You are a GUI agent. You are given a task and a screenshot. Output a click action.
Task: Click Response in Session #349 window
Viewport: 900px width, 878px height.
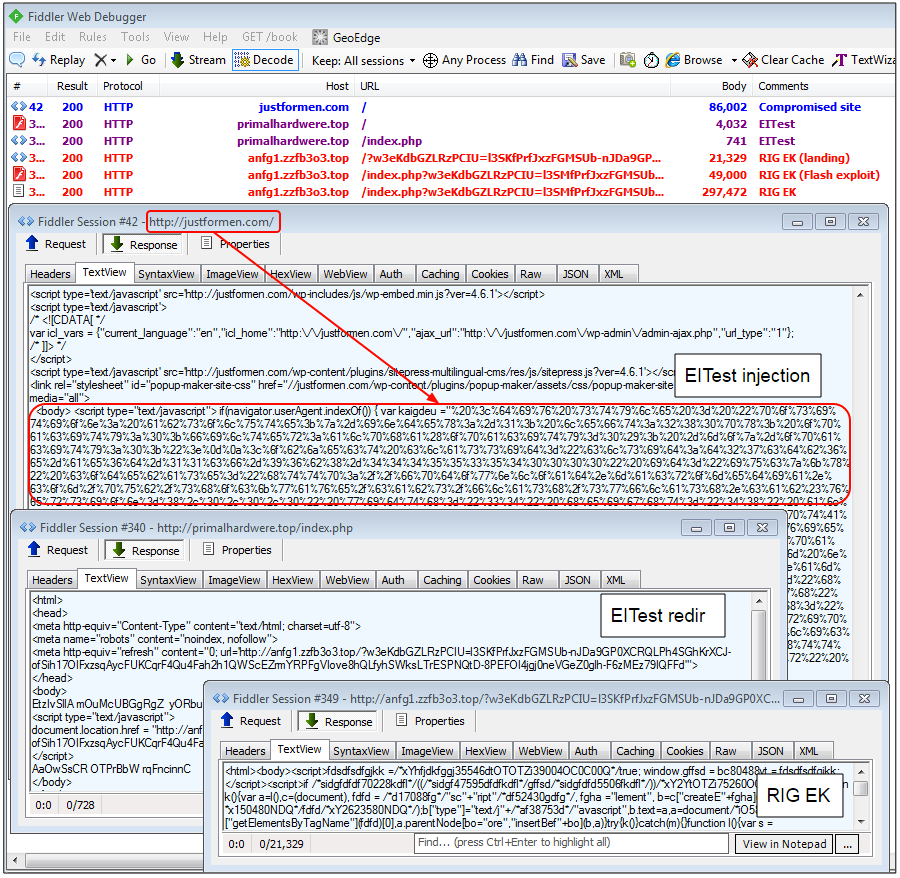click(x=339, y=722)
